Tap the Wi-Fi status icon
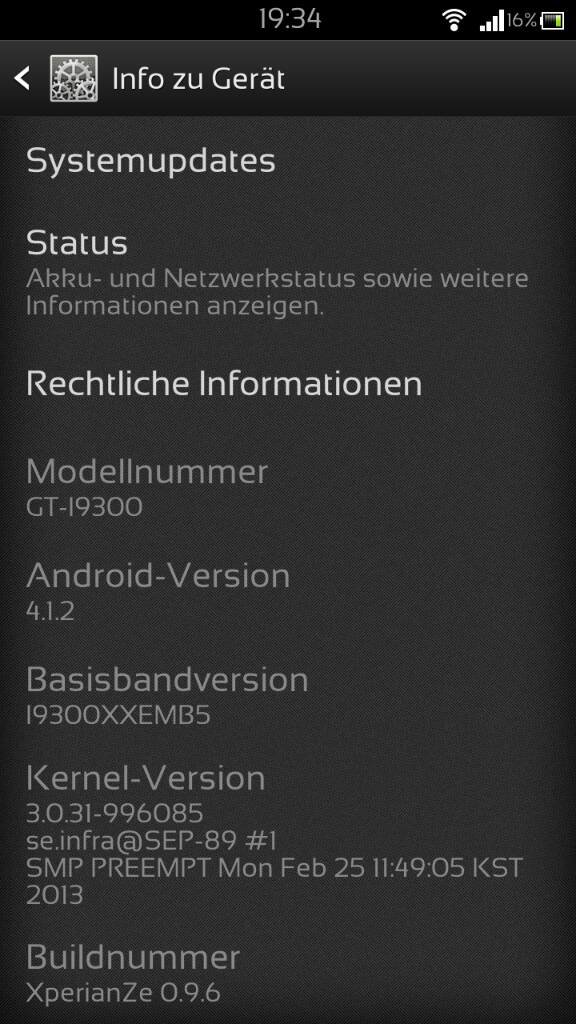 pos(453,20)
